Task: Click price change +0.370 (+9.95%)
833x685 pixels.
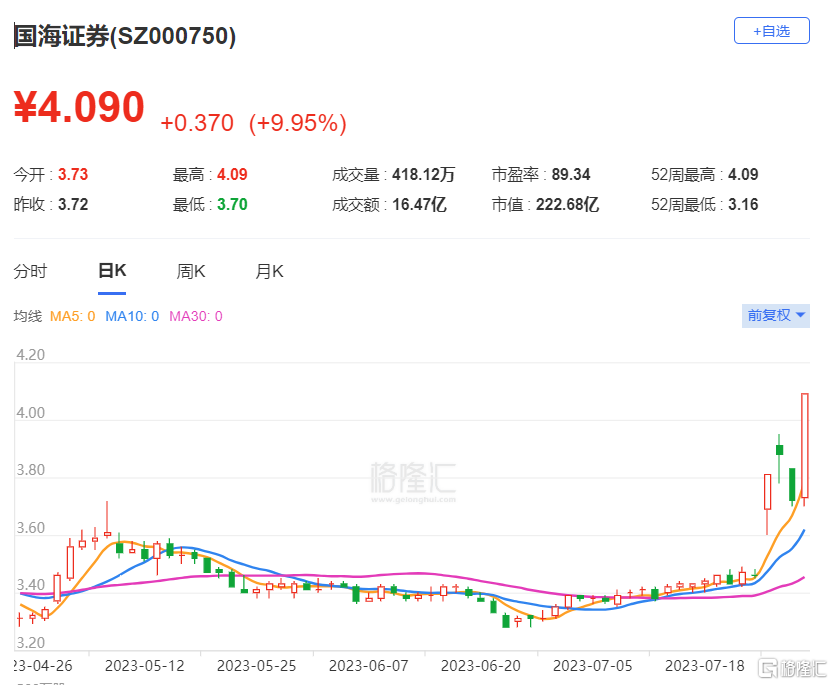Action: tap(253, 123)
